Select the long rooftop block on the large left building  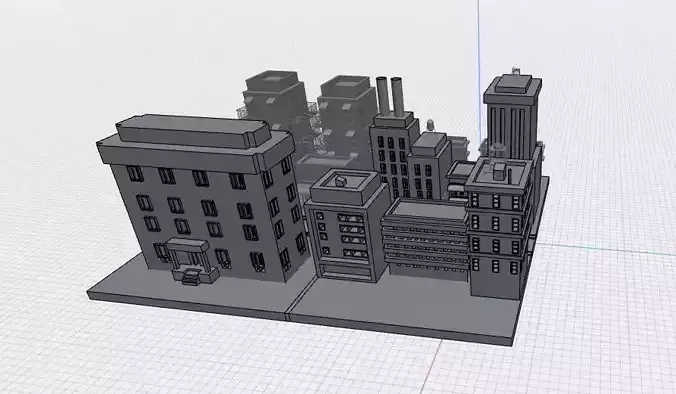193,131
